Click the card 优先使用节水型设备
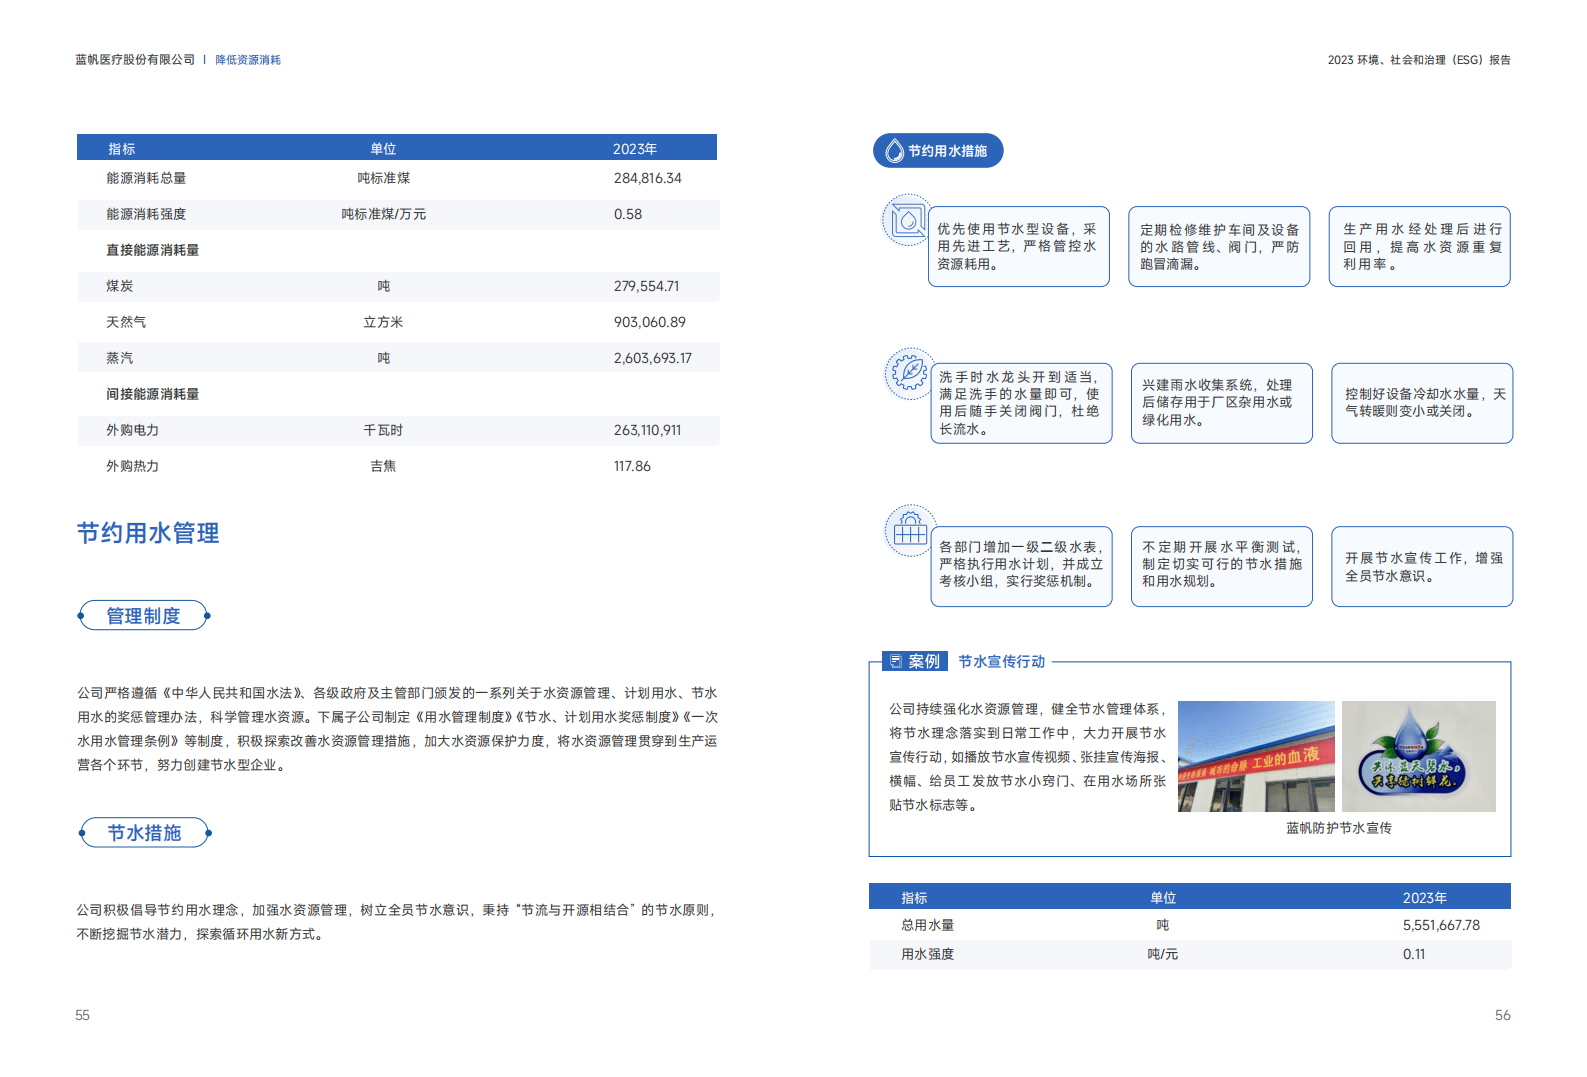This screenshot has width=1587, height=1077. [x=1018, y=247]
